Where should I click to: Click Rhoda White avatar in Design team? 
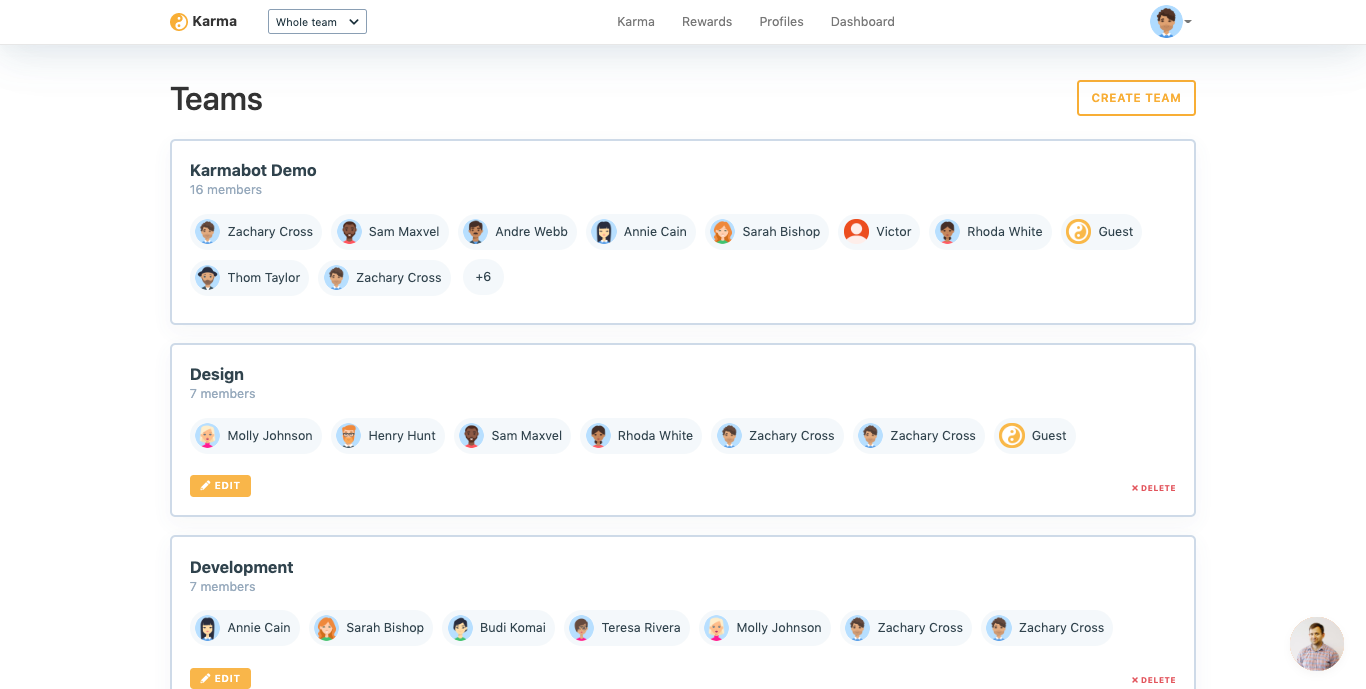click(x=598, y=436)
